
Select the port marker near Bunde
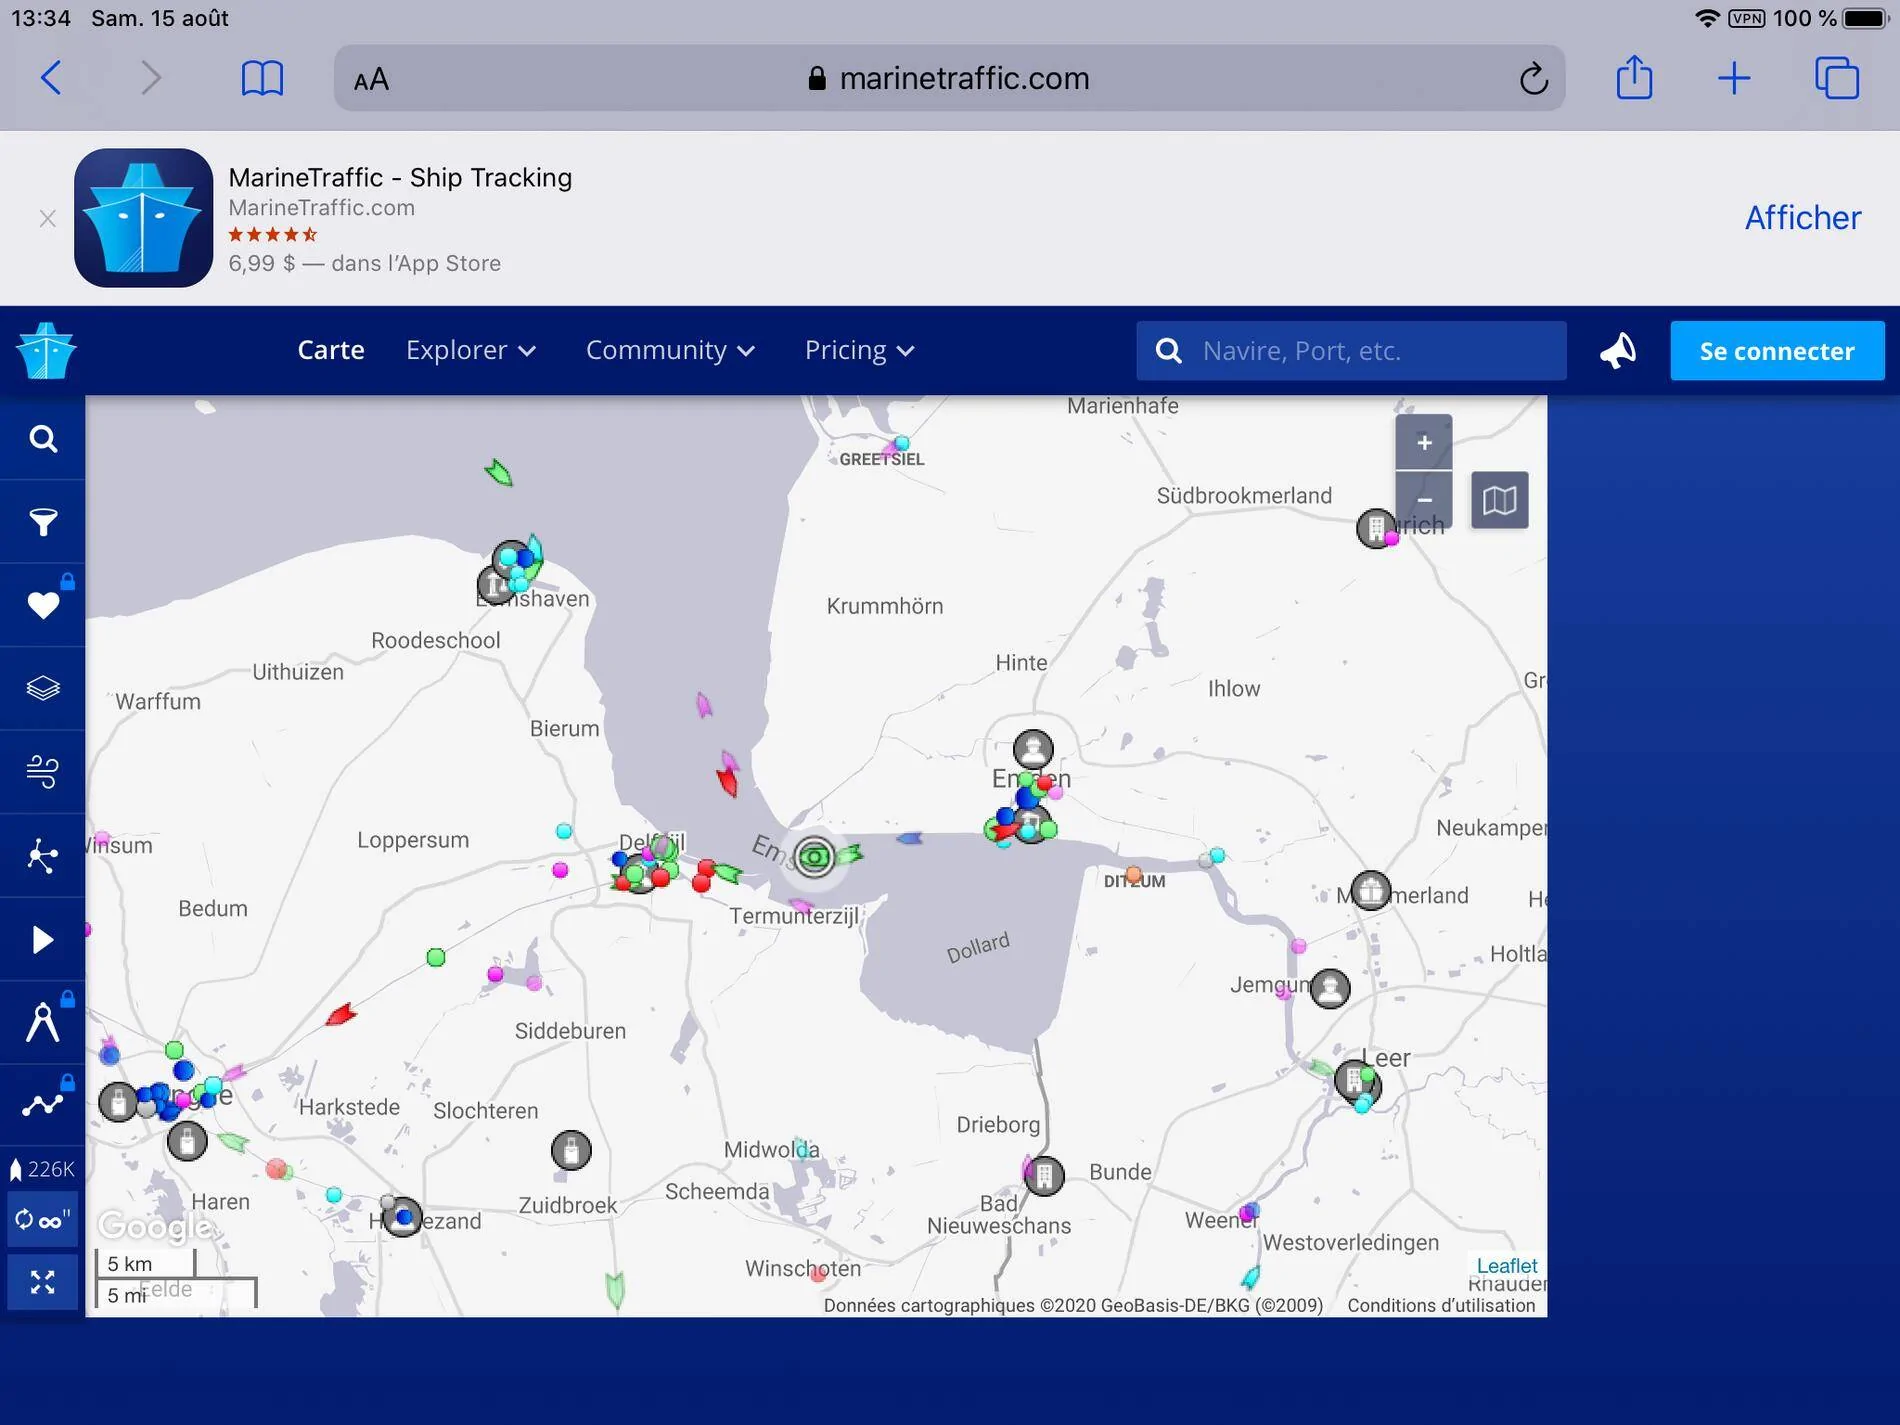[x=1044, y=1176]
